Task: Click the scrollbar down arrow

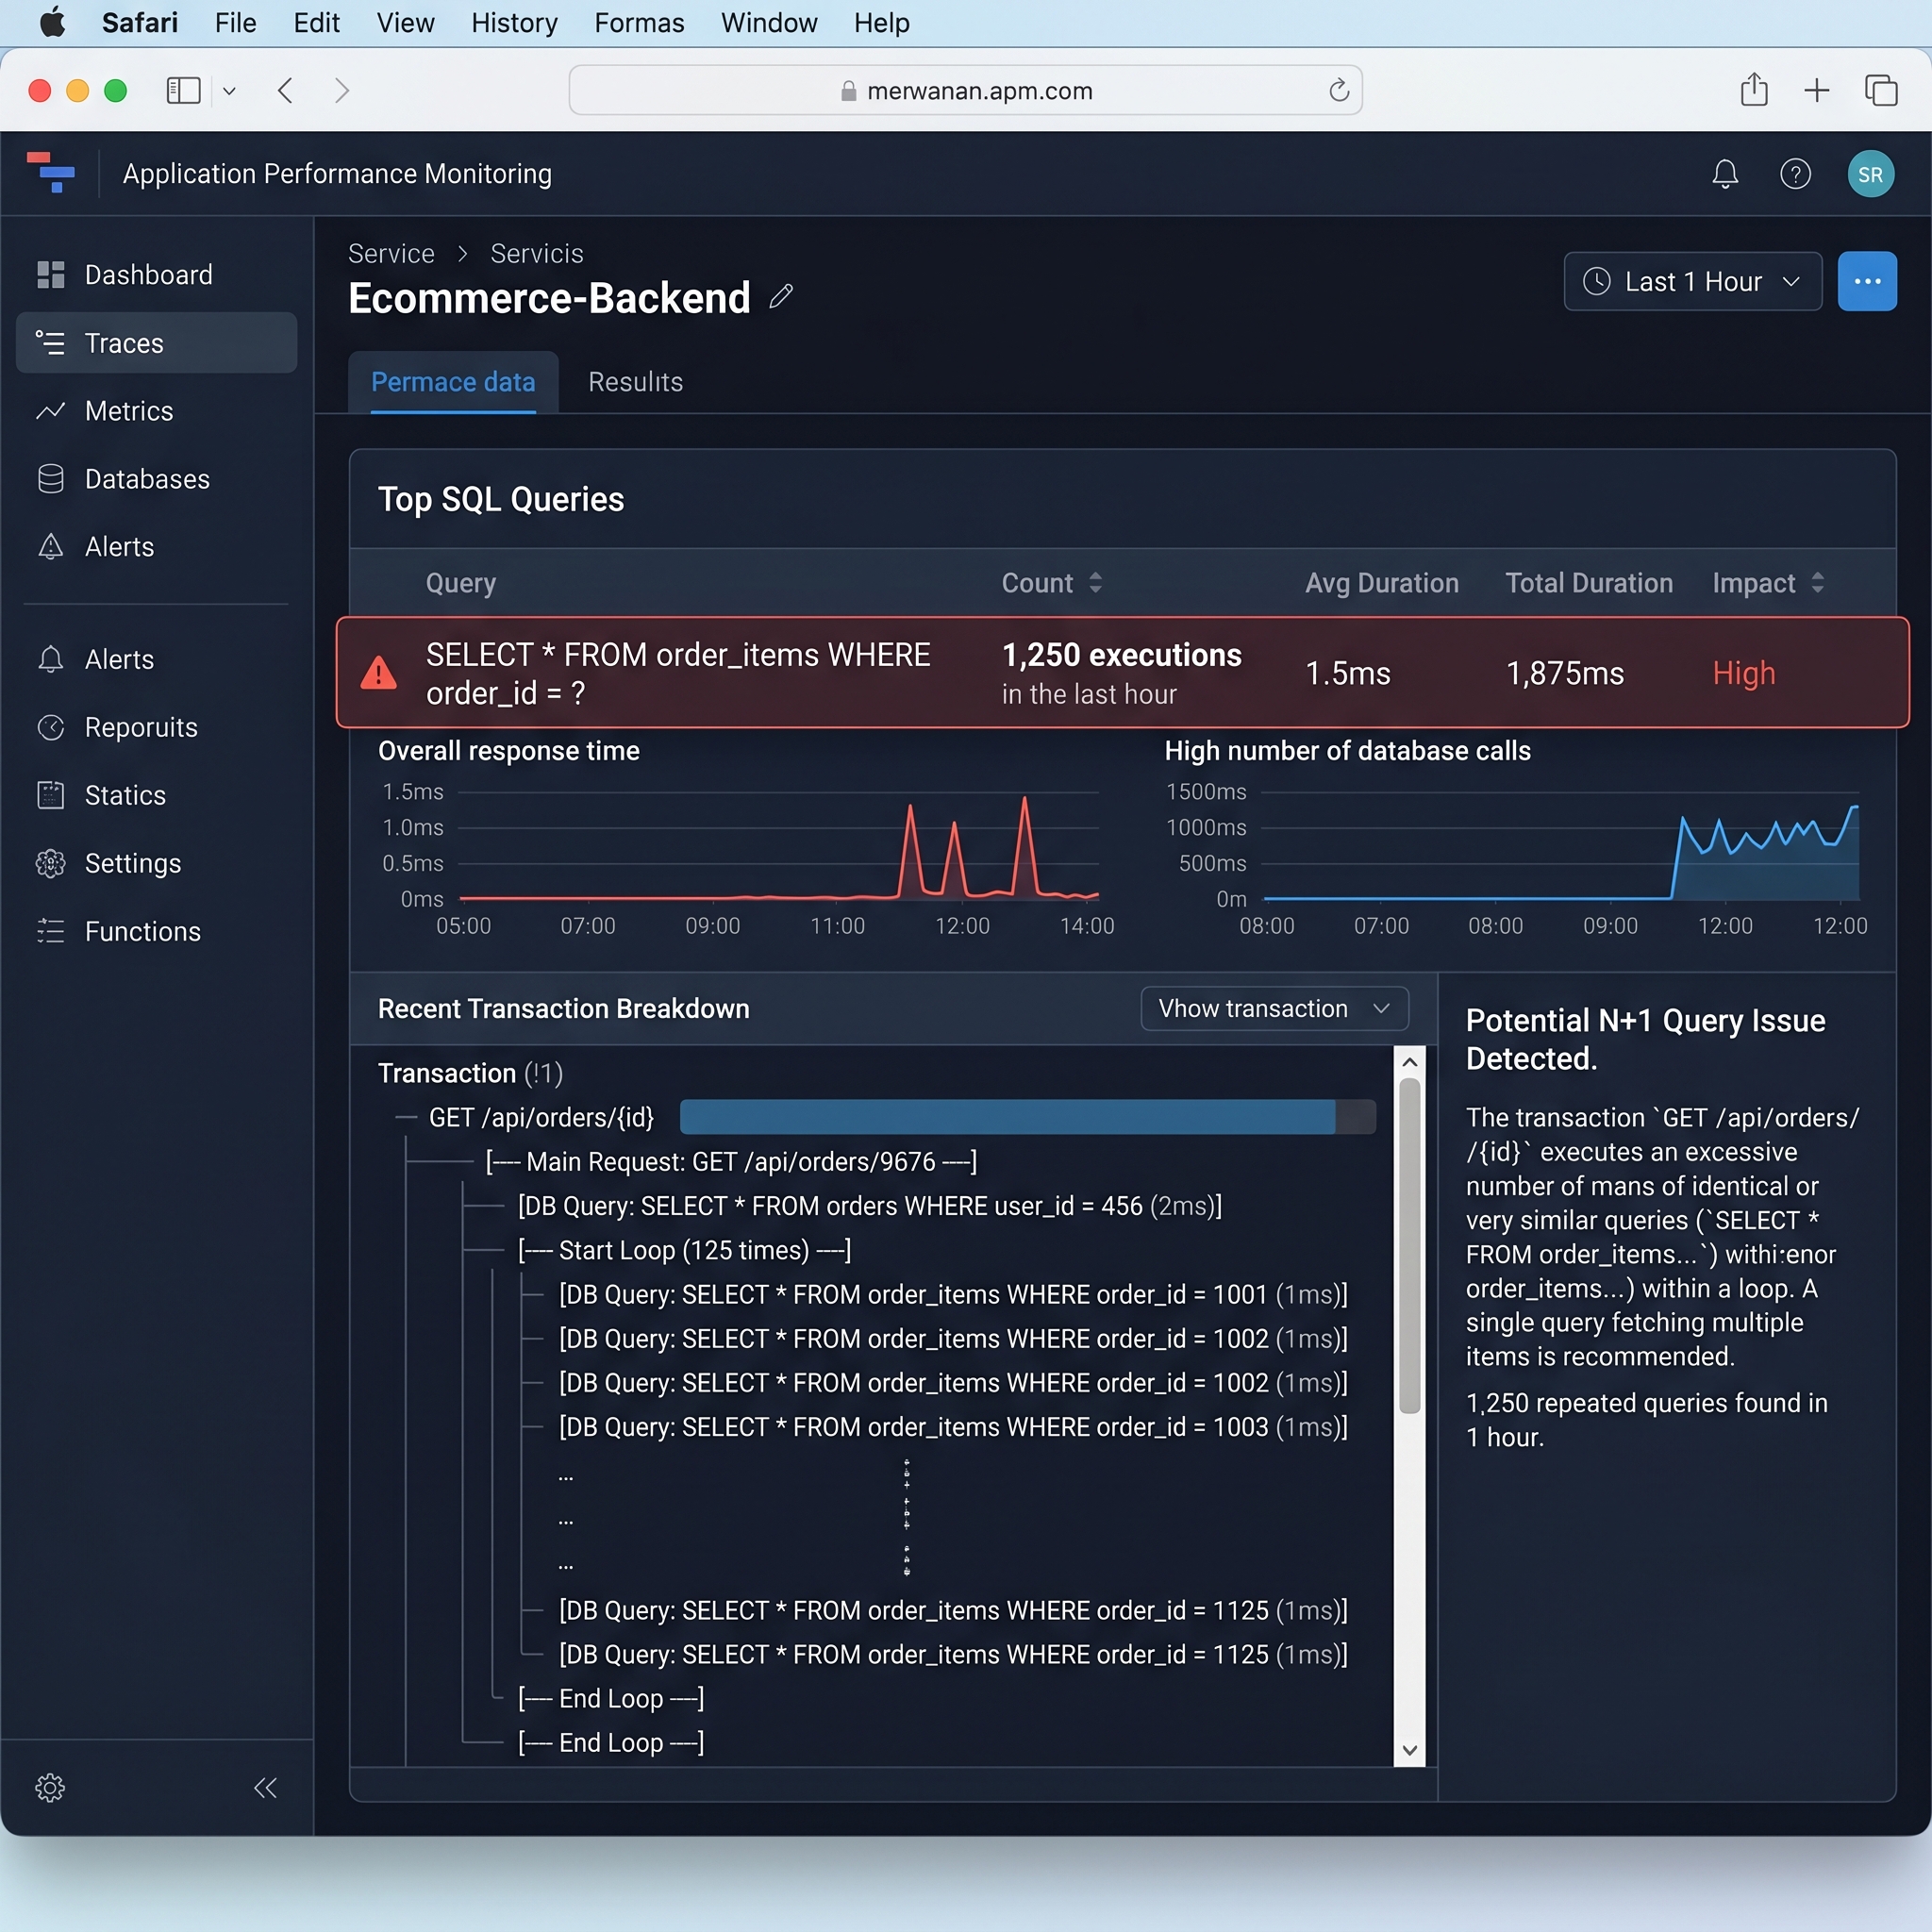Action: (x=1409, y=1750)
